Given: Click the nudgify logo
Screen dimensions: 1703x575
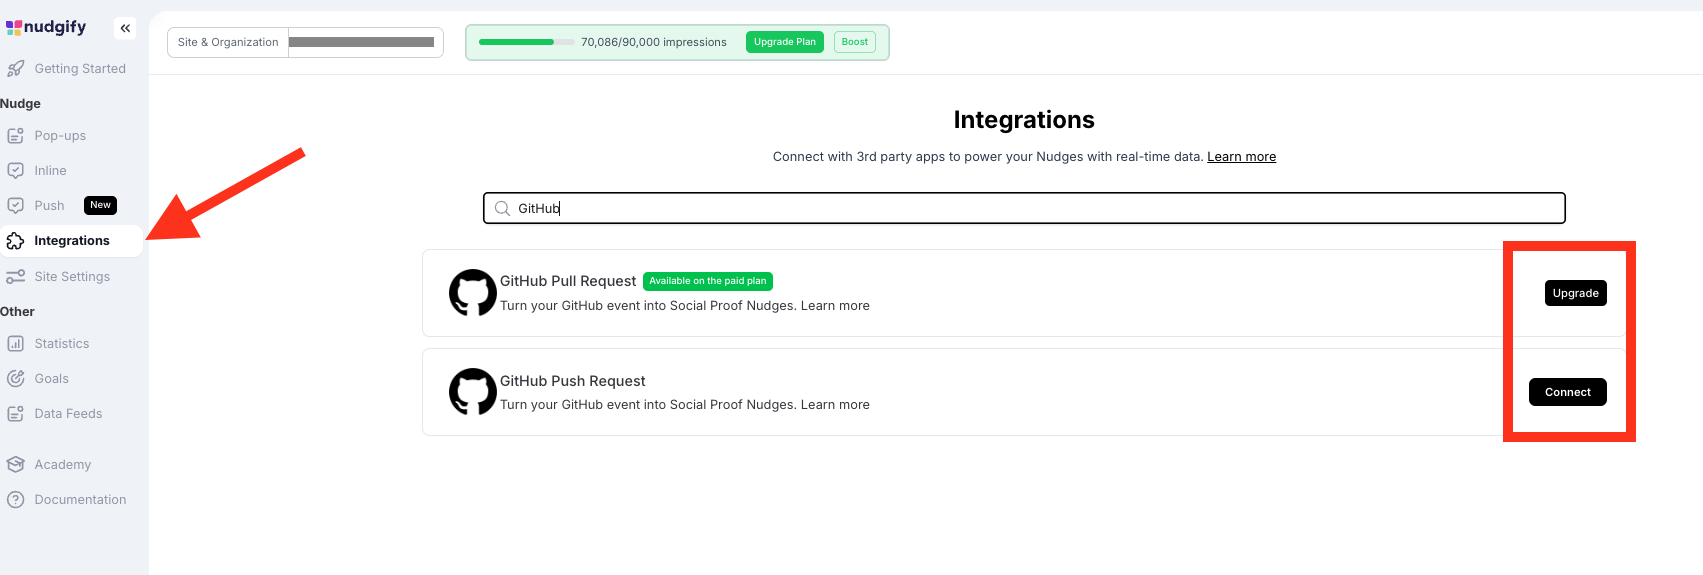Looking at the screenshot, I should click(46, 27).
